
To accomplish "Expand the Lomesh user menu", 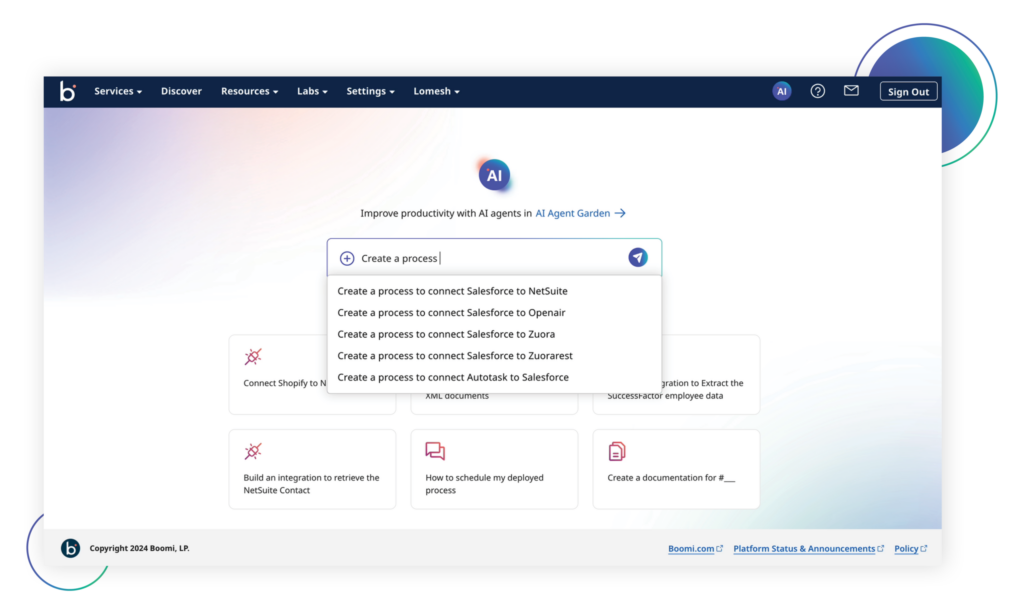I will pyautogui.click(x=436, y=90).
